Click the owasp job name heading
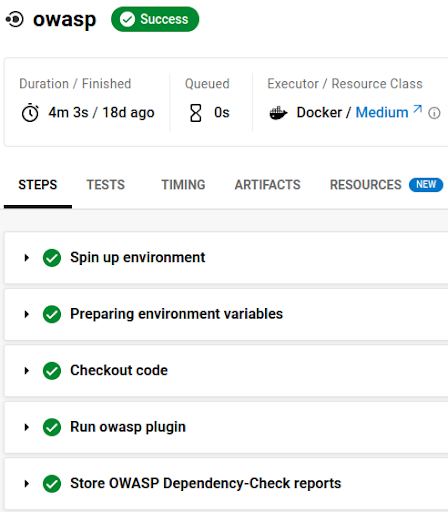The image size is (448, 512). pyautogui.click(x=65, y=20)
